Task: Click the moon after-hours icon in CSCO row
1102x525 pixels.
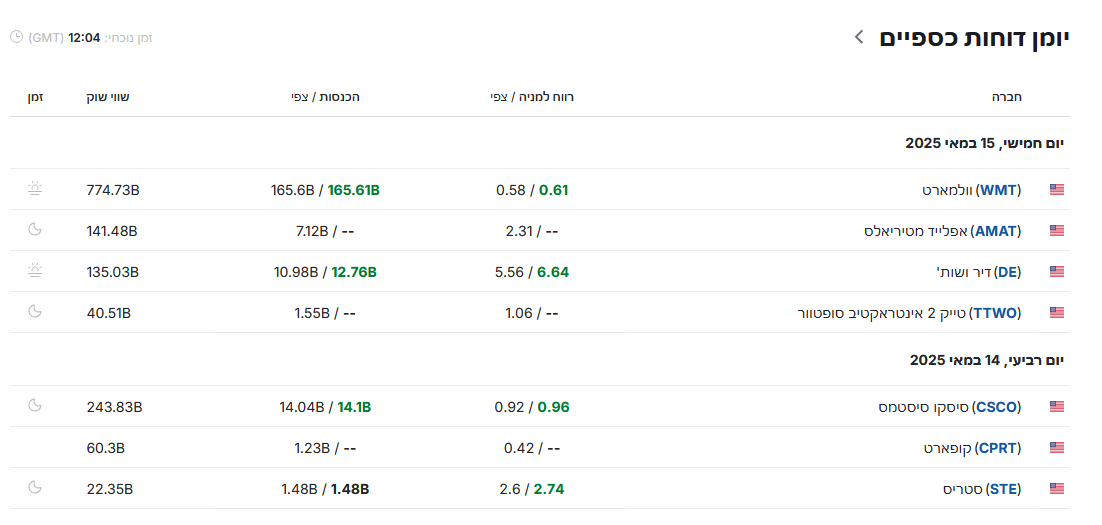Action: point(35,406)
